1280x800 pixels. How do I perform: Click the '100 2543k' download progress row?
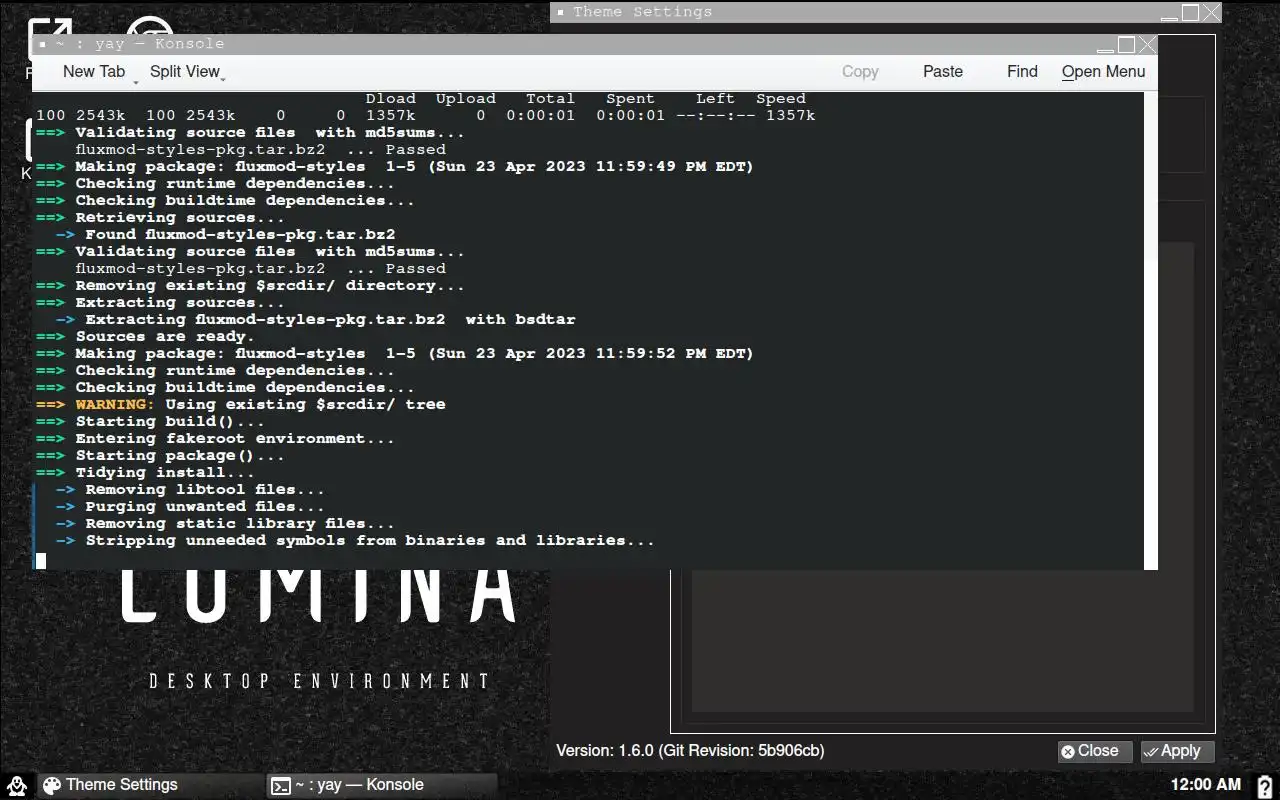coord(426,115)
